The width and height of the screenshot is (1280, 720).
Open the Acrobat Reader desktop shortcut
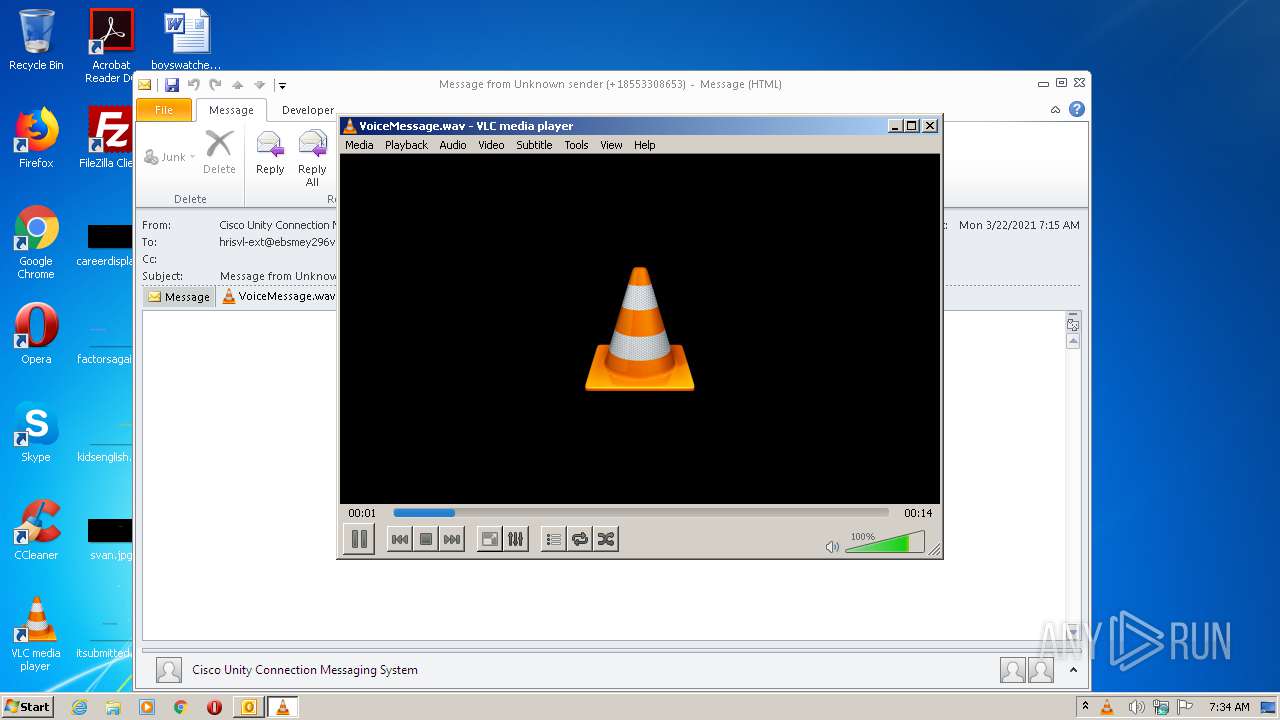pyautogui.click(x=110, y=46)
